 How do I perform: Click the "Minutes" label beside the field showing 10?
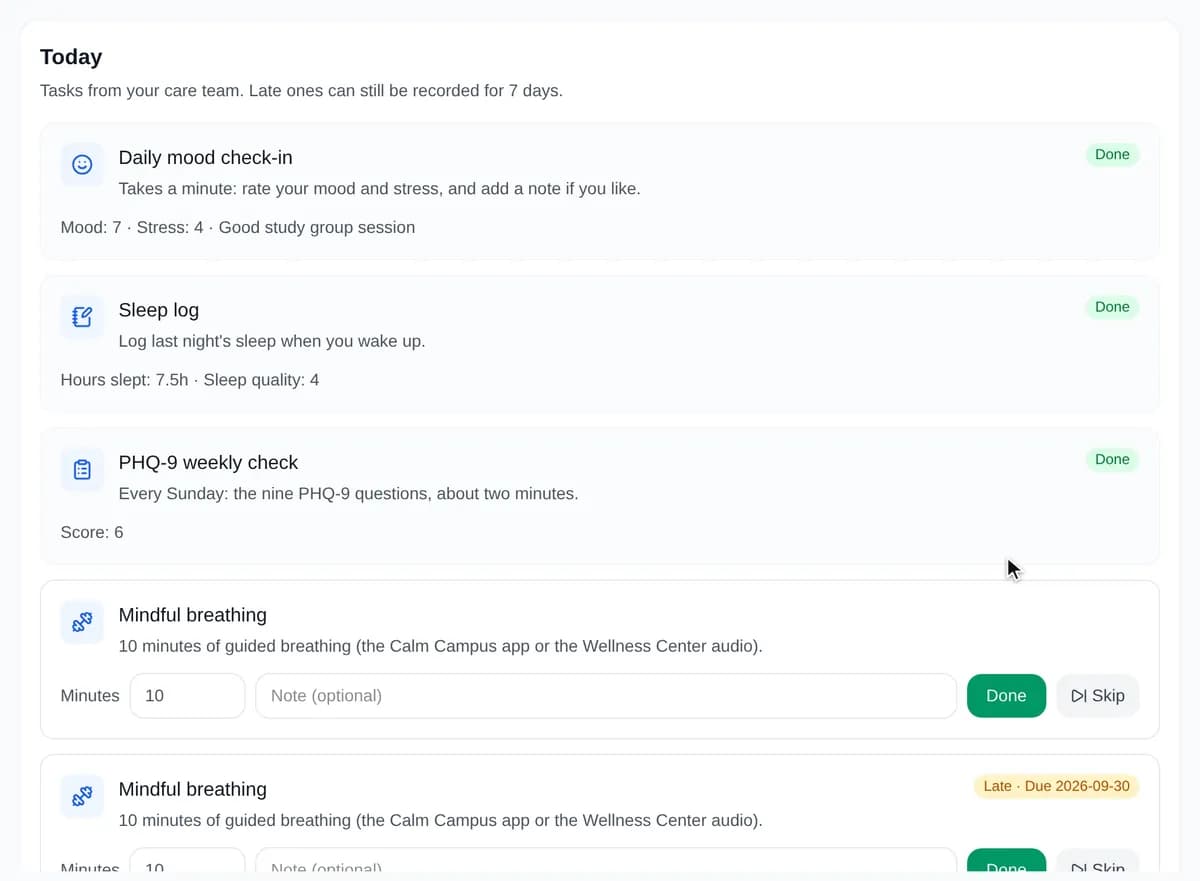[90, 696]
